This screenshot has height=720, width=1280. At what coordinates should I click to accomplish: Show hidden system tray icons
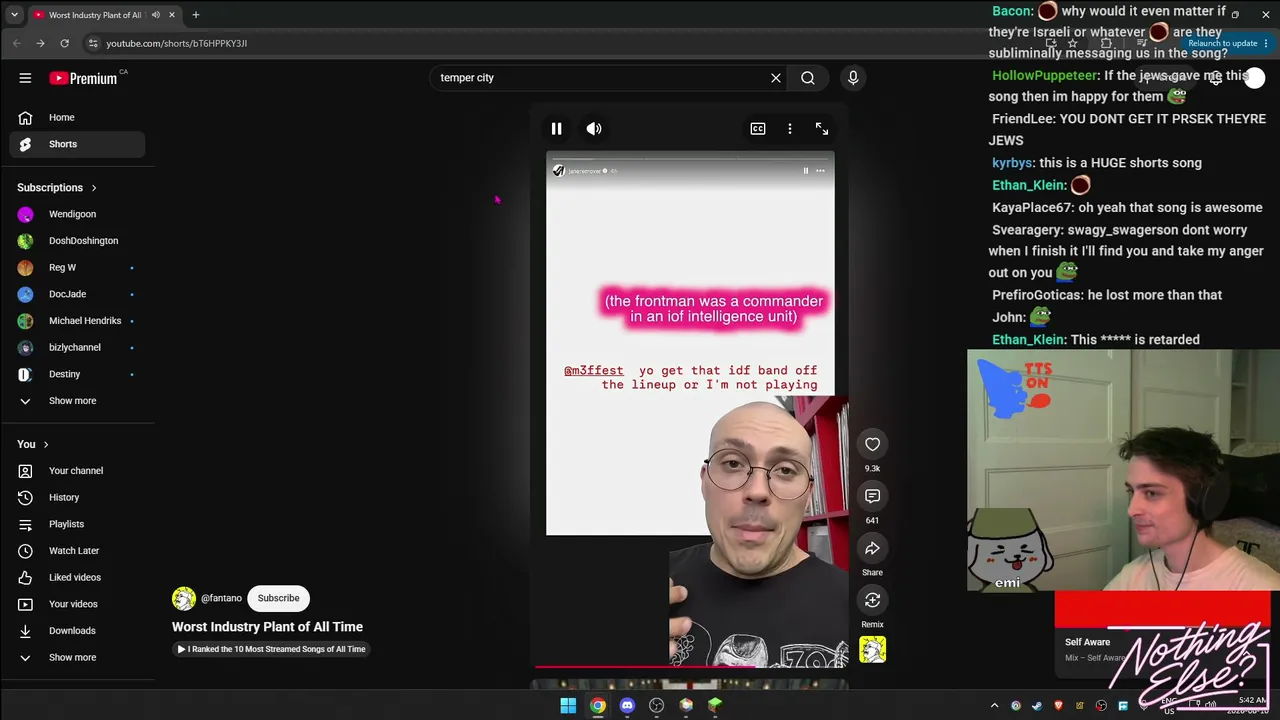coord(994,706)
